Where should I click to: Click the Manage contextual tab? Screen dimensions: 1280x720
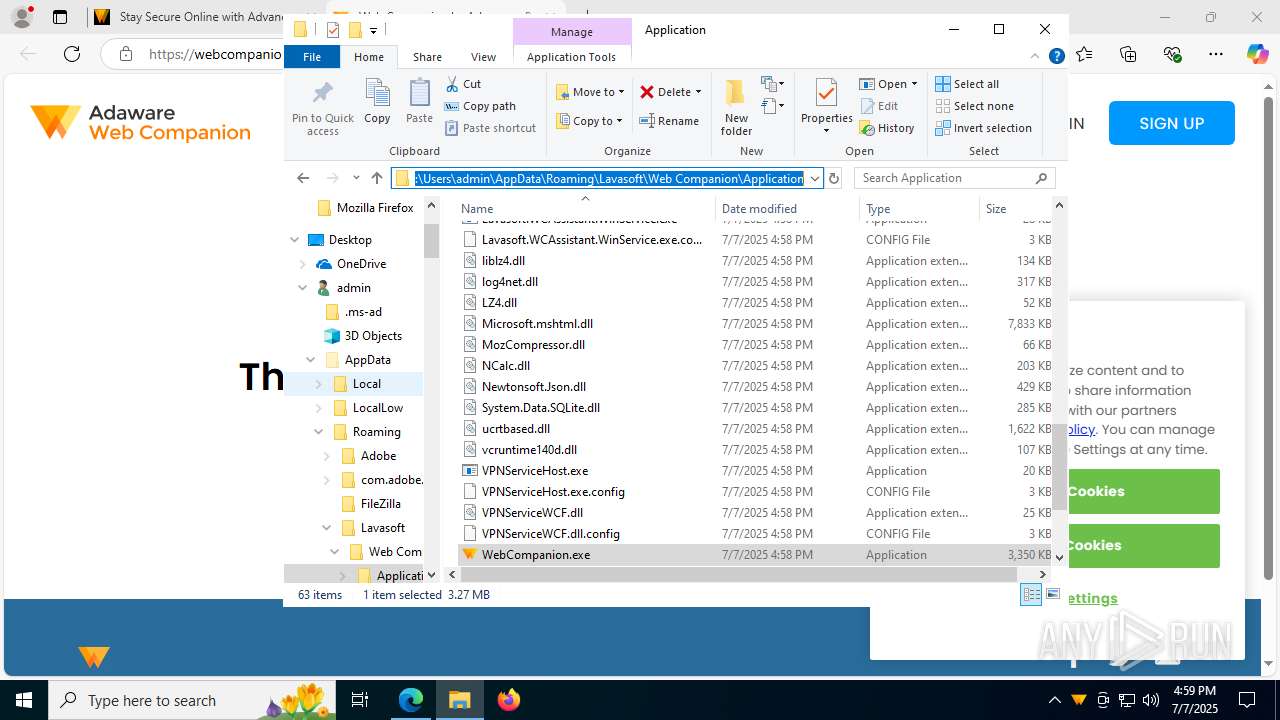pyautogui.click(x=572, y=32)
